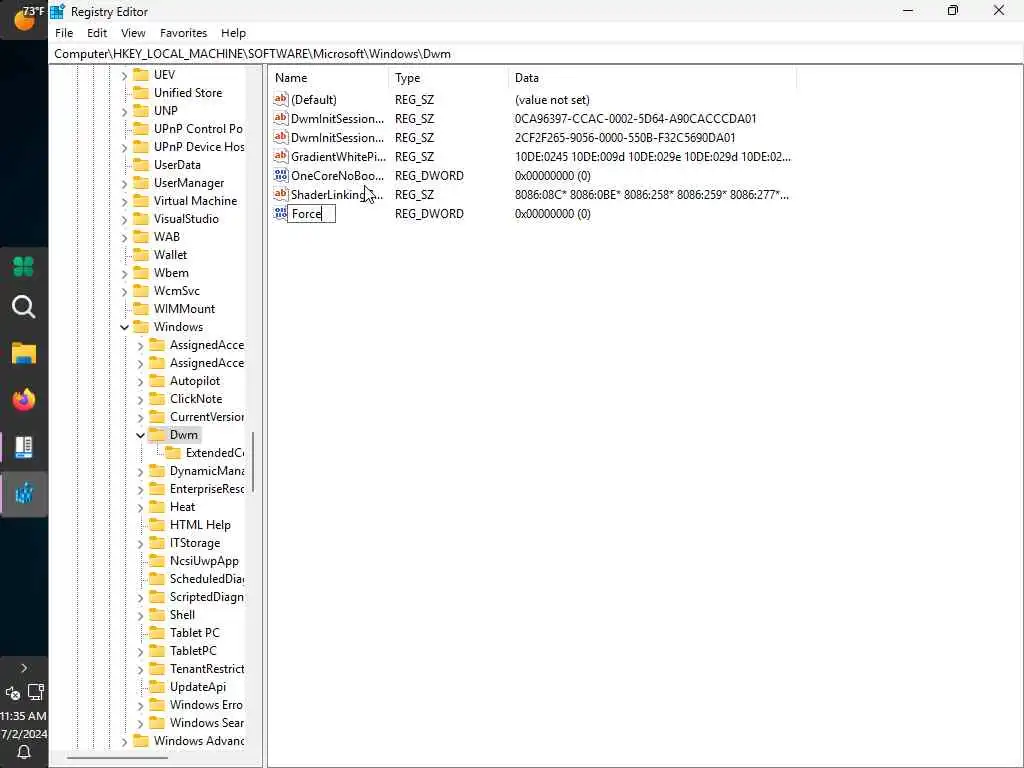Viewport: 1024px width, 768px height.
Task: Show hidden tray icons chevron
Action: pyautogui.click(x=24, y=668)
